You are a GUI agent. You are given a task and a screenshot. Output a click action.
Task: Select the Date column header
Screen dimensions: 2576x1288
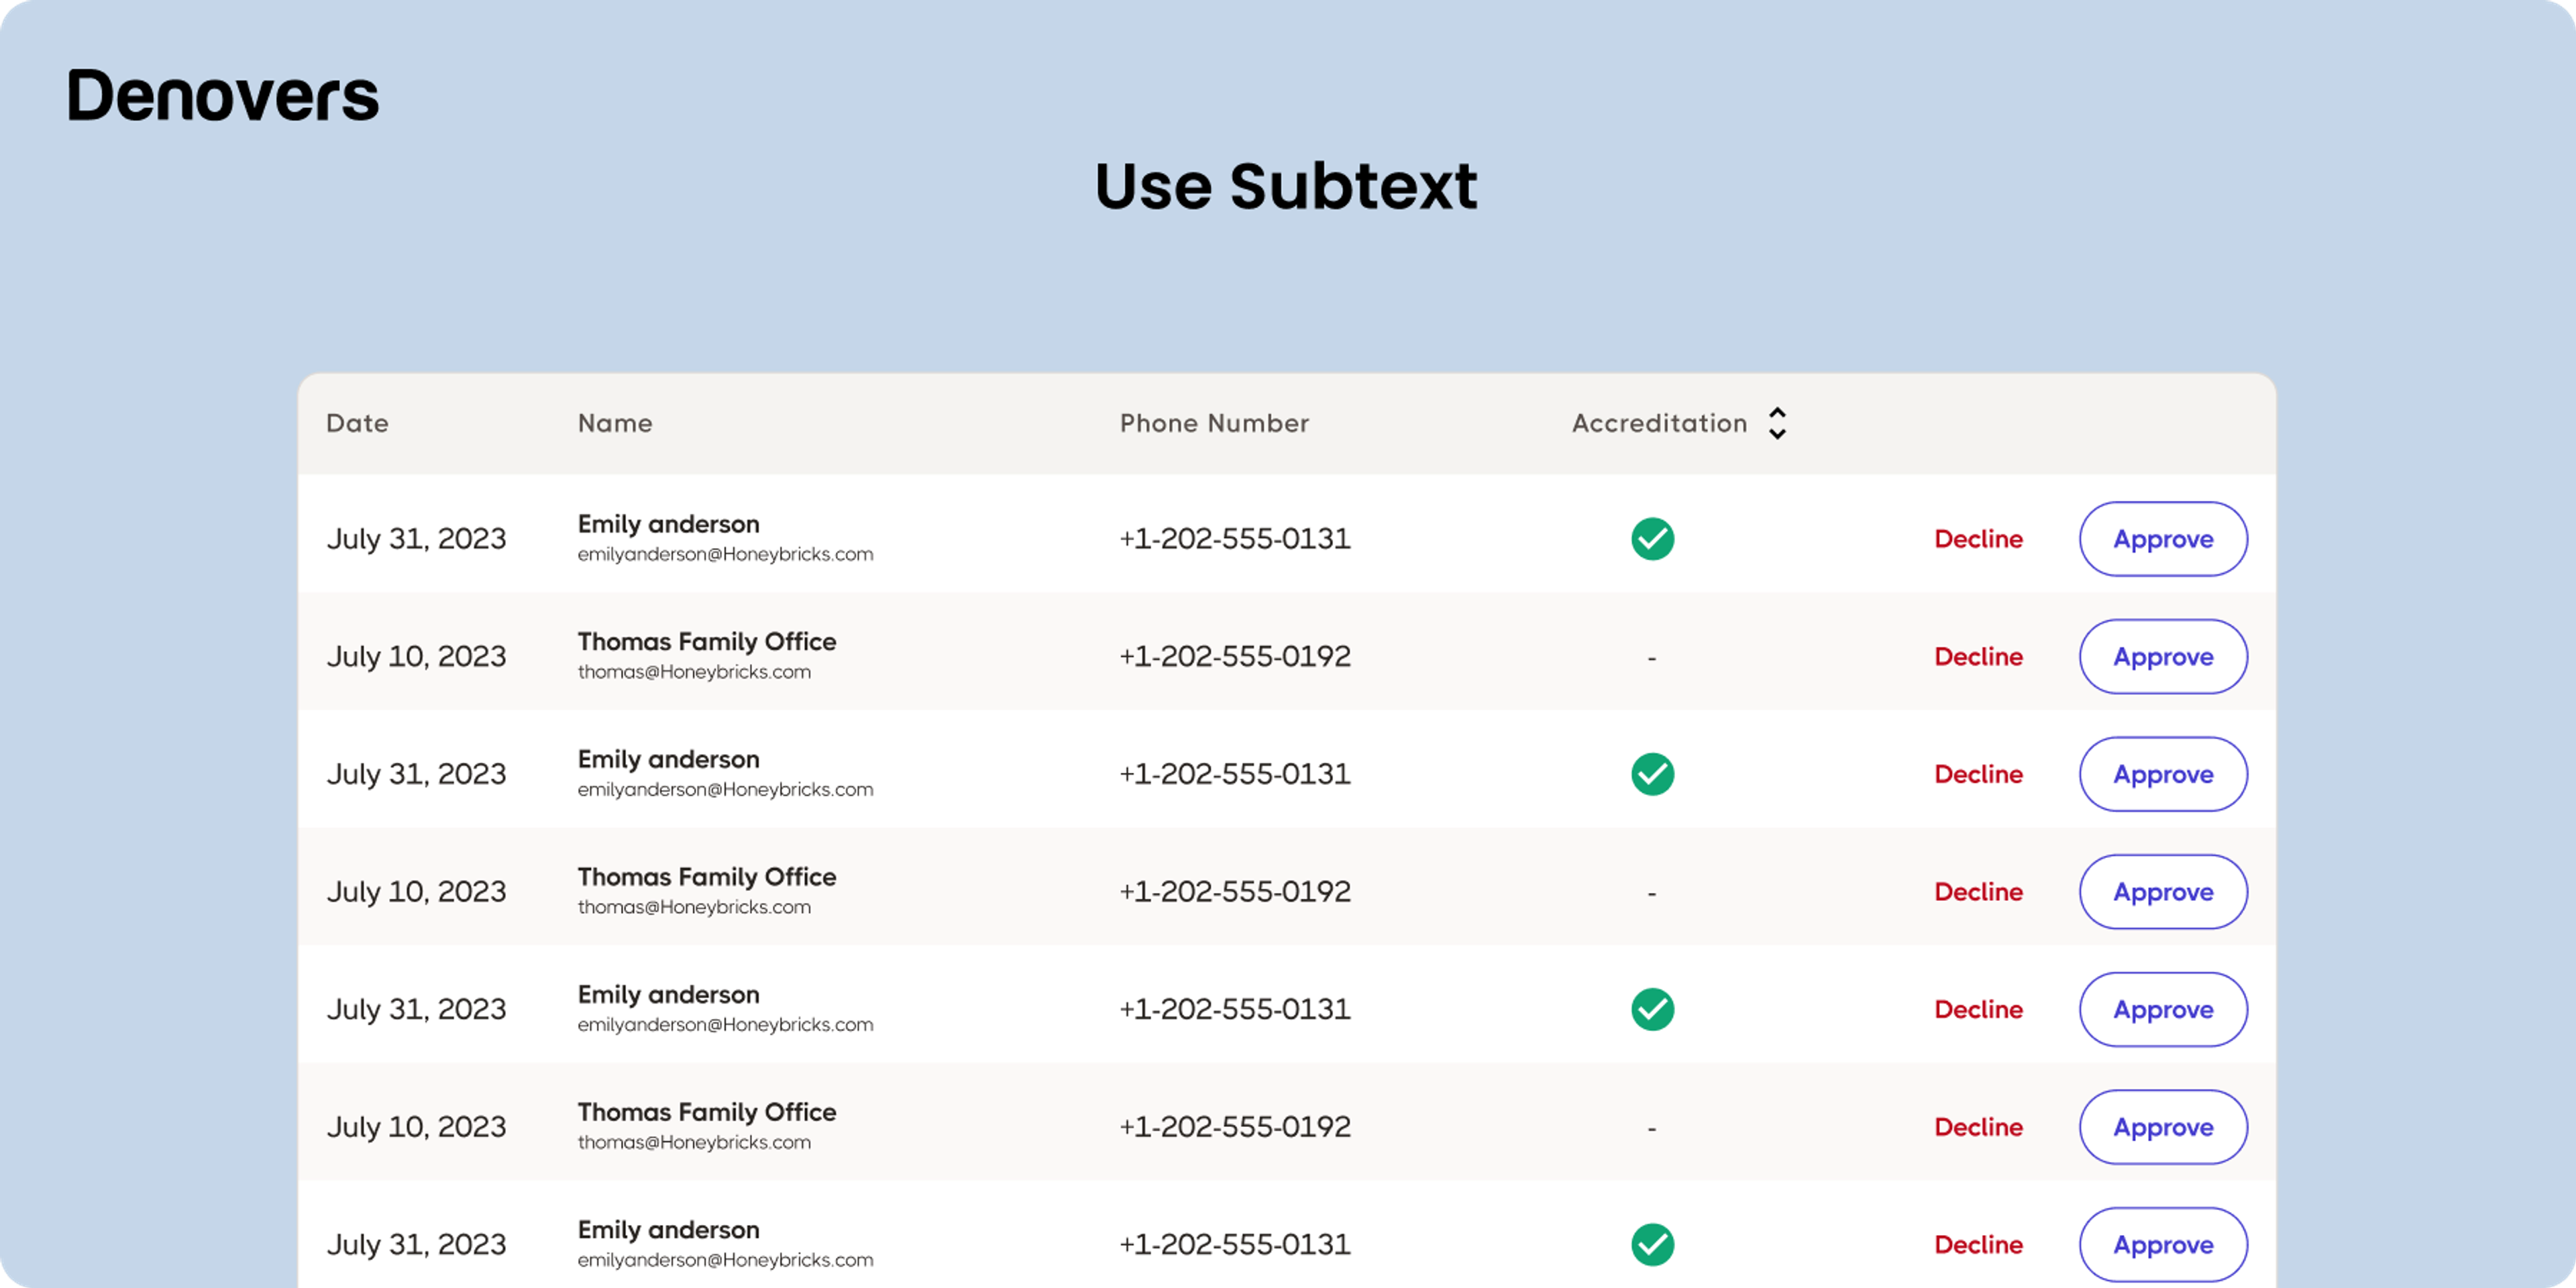point(357,423)
